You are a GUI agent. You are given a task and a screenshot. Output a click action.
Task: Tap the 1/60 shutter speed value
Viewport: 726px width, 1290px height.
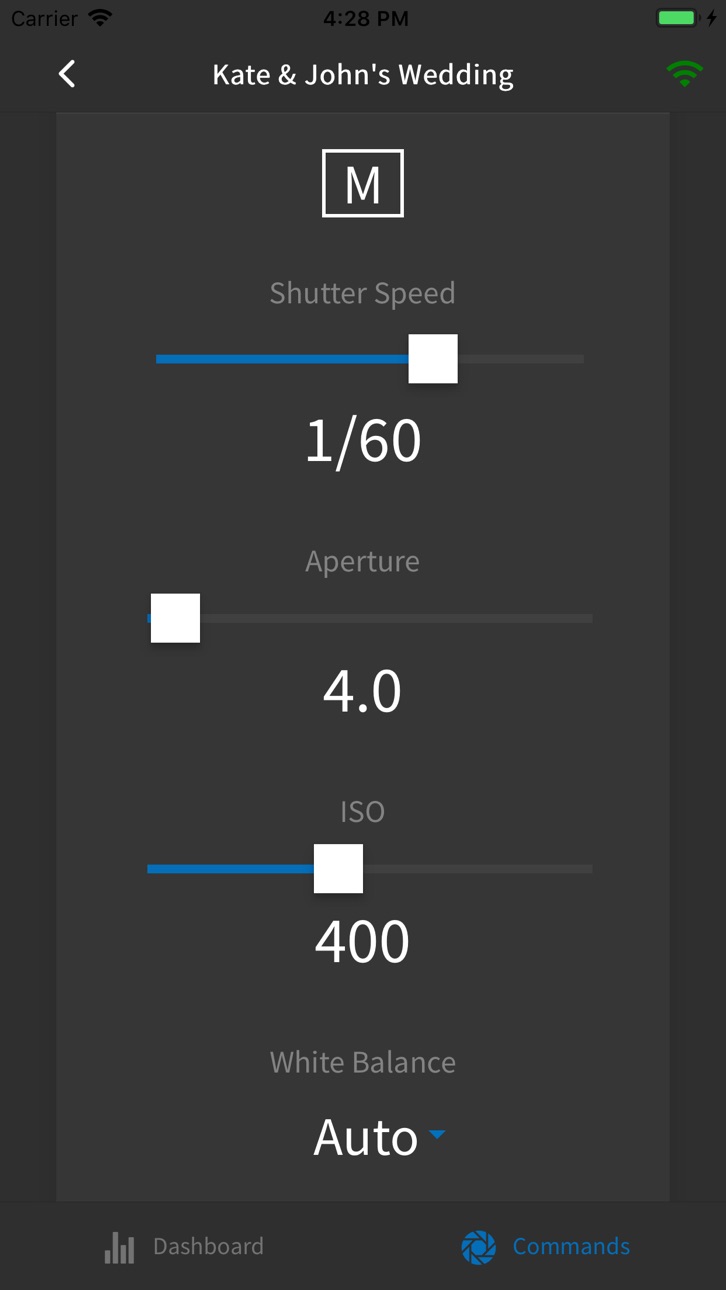pos(363,441)
